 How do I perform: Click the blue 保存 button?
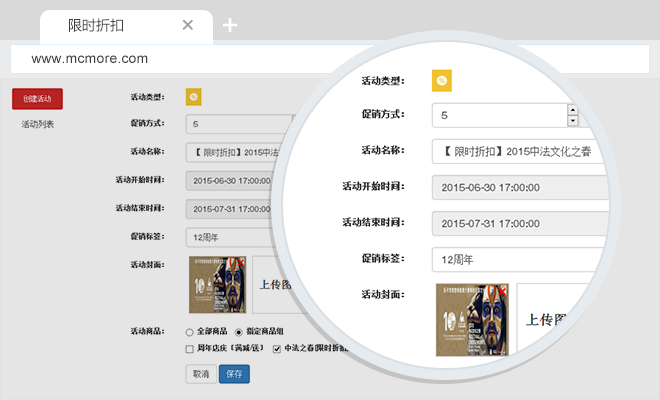(234, 374)
